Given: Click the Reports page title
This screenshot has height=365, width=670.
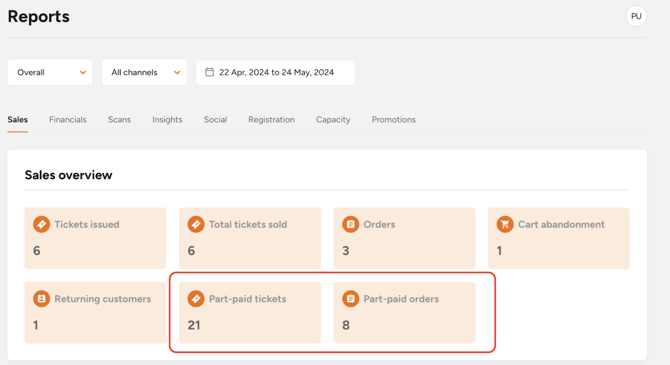Looking at the screenshot, I should coord(38,16).
